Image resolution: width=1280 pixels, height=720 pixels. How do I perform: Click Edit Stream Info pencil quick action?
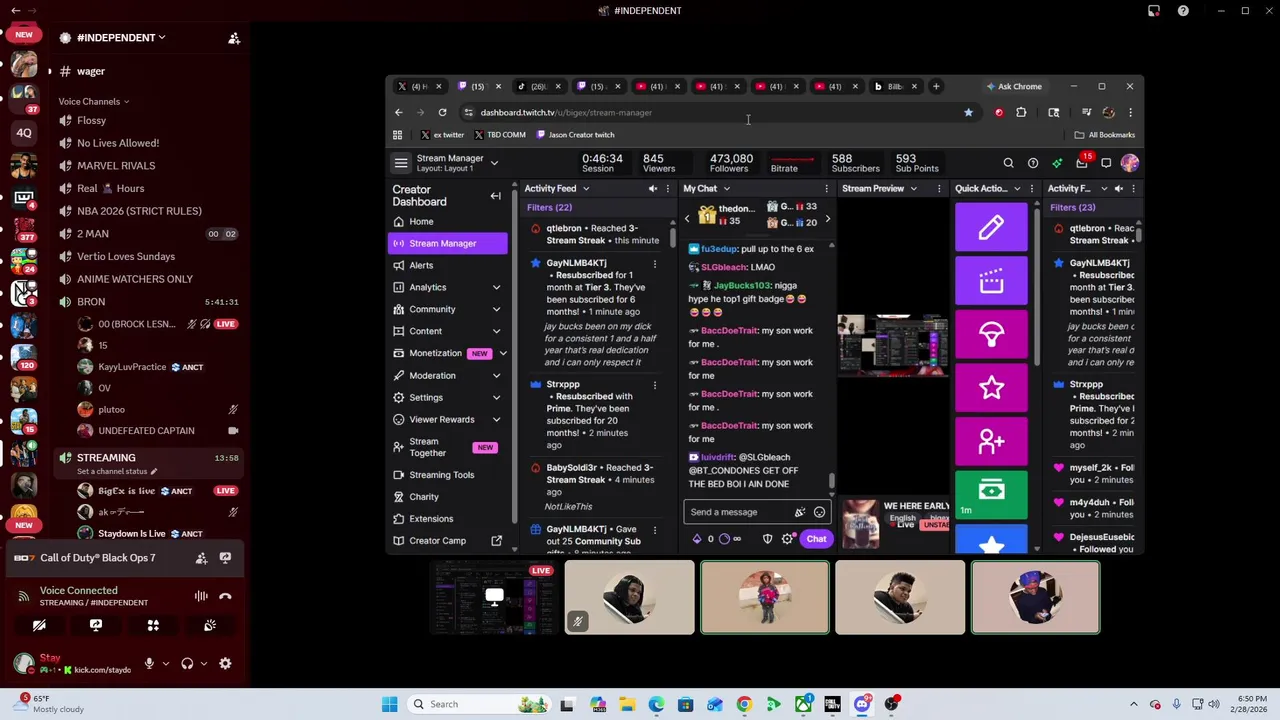click(991, 227)
